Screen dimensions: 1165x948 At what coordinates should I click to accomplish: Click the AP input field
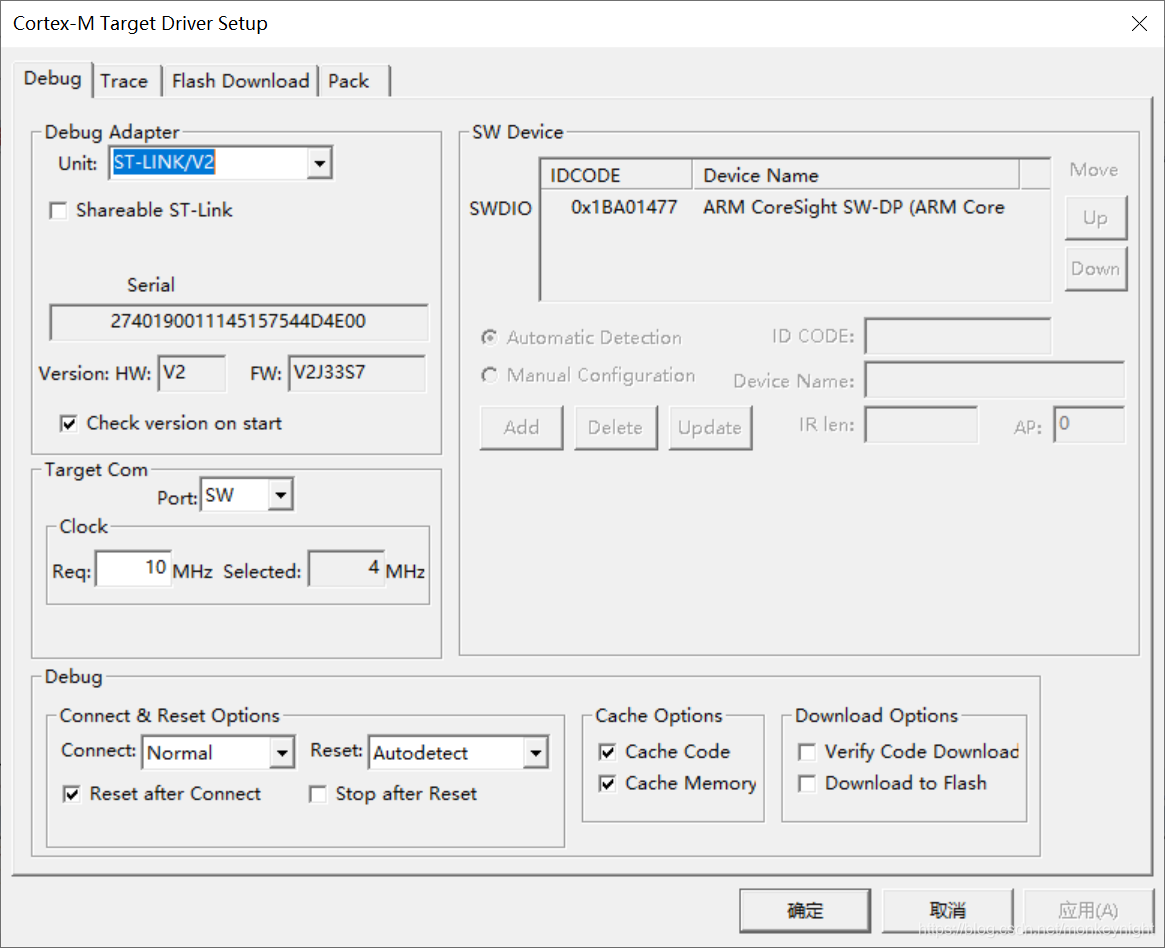[1088, 425]
